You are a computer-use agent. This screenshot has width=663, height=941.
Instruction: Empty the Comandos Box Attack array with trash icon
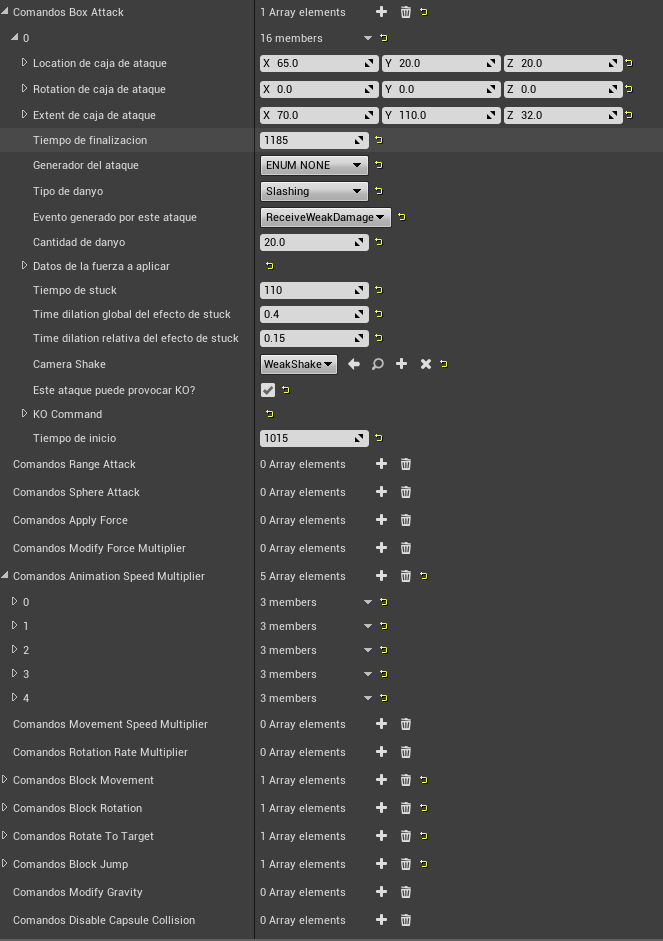[x=405, y=12]
